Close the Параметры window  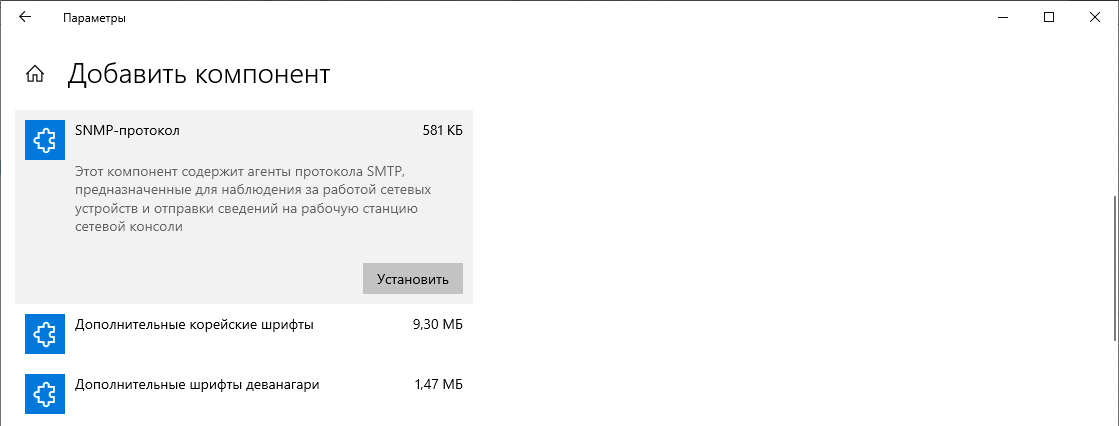click(1095, 18)
